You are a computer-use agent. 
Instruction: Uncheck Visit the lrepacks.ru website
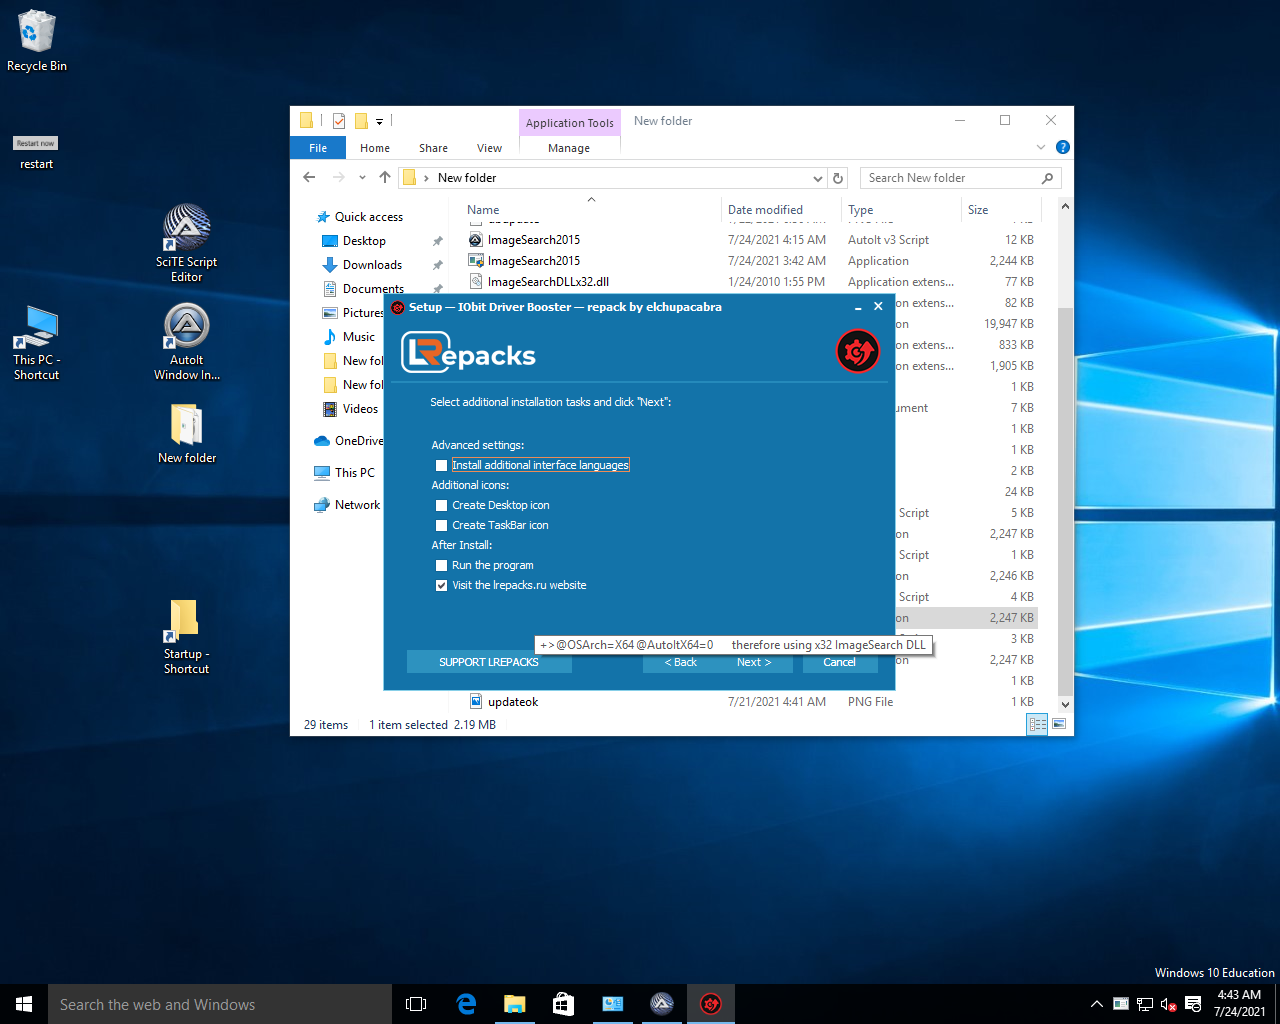[442, 585]
